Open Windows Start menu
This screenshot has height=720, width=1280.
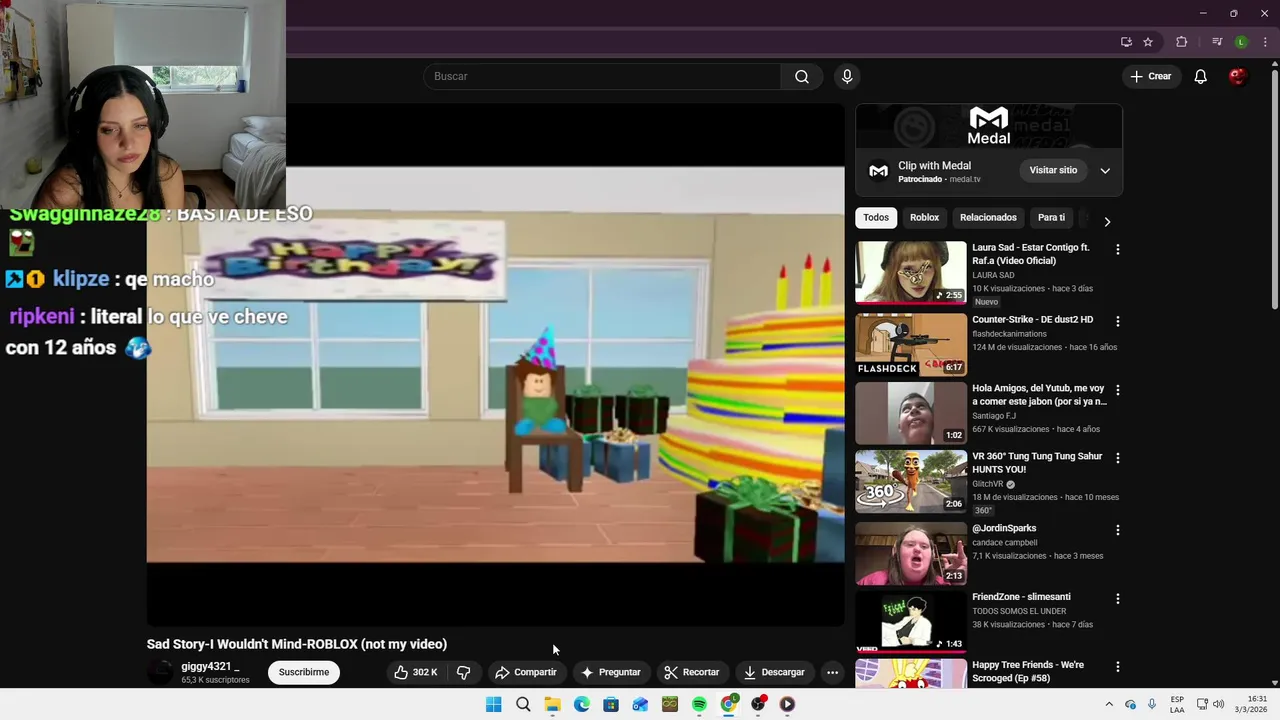tap(494, 705)
